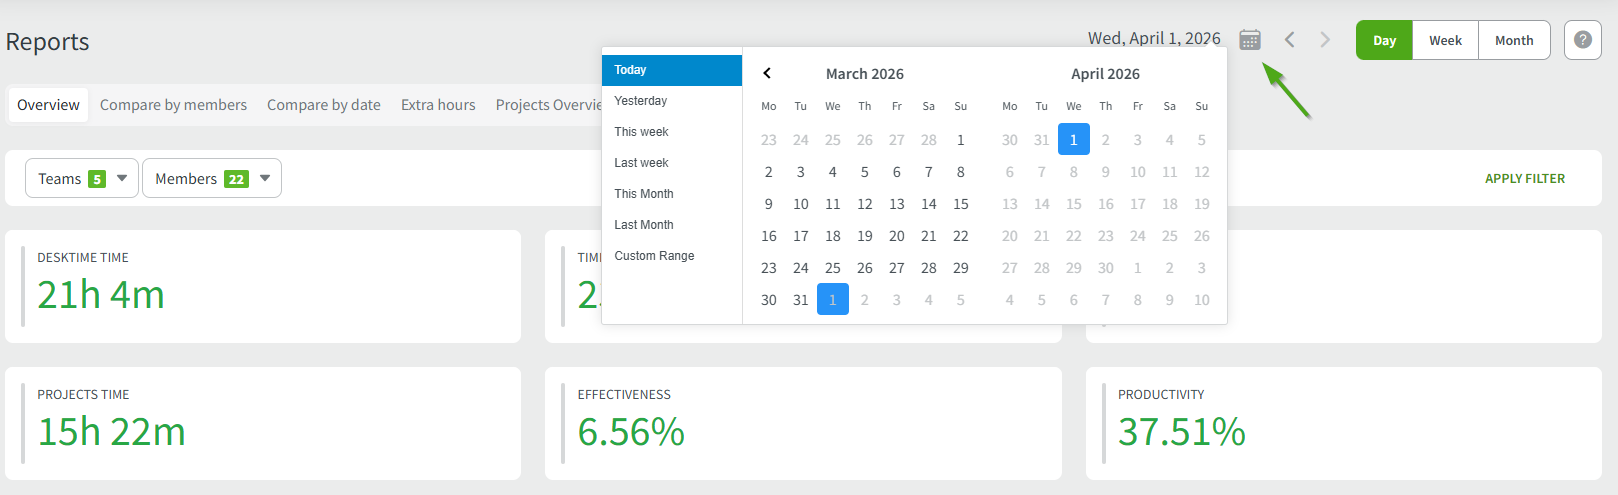
Task: Select Yesterday from date presets
Action: tap(641, 101)
